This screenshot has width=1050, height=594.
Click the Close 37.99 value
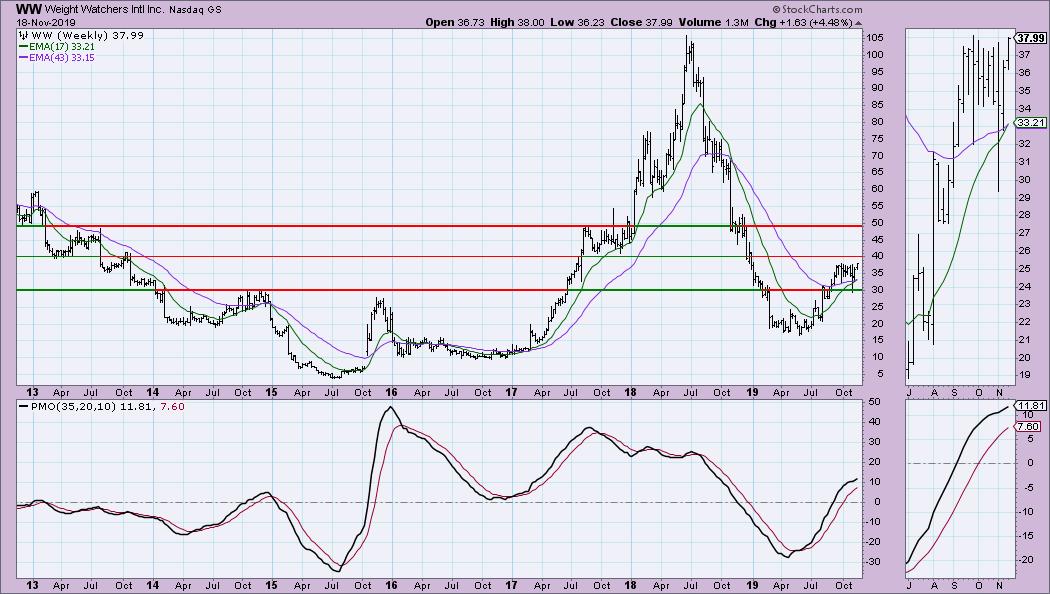pyautogui.click(x=642, y=22)
